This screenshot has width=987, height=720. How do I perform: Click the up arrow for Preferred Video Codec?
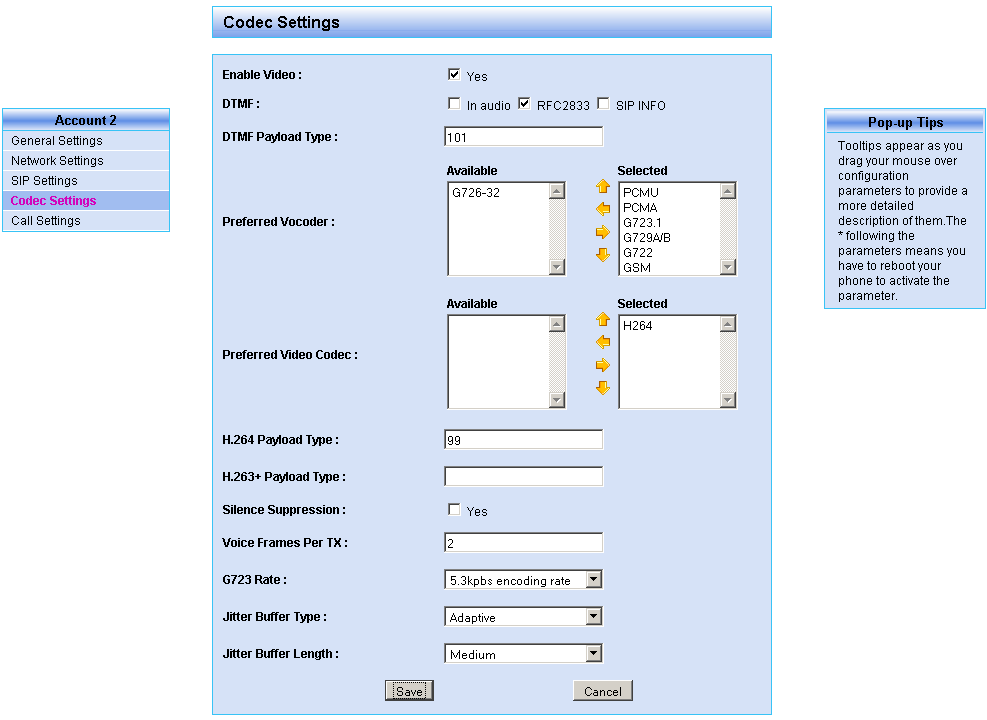click(x=602, y=319)
